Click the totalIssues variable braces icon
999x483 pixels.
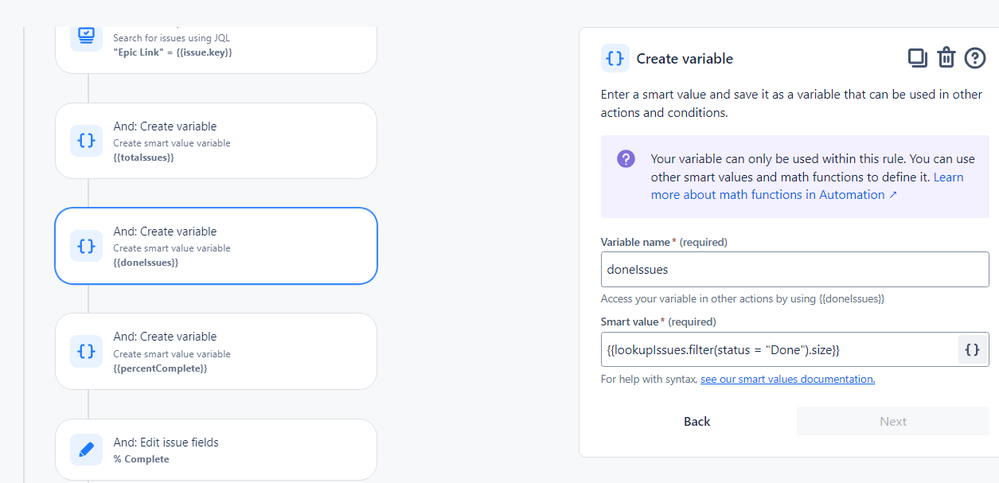pyautogui.click(x=86, y=141)
